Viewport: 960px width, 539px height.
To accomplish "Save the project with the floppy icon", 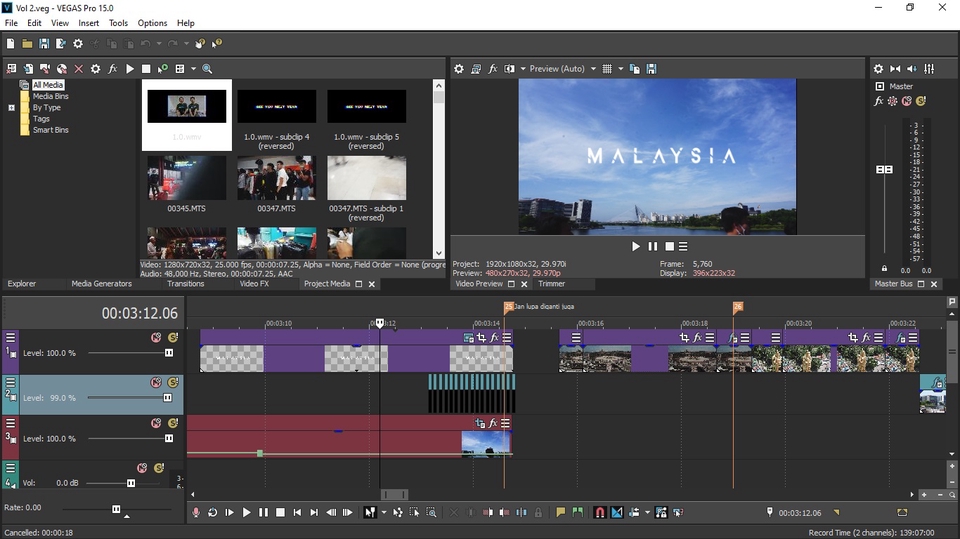I will coord(44,43).
